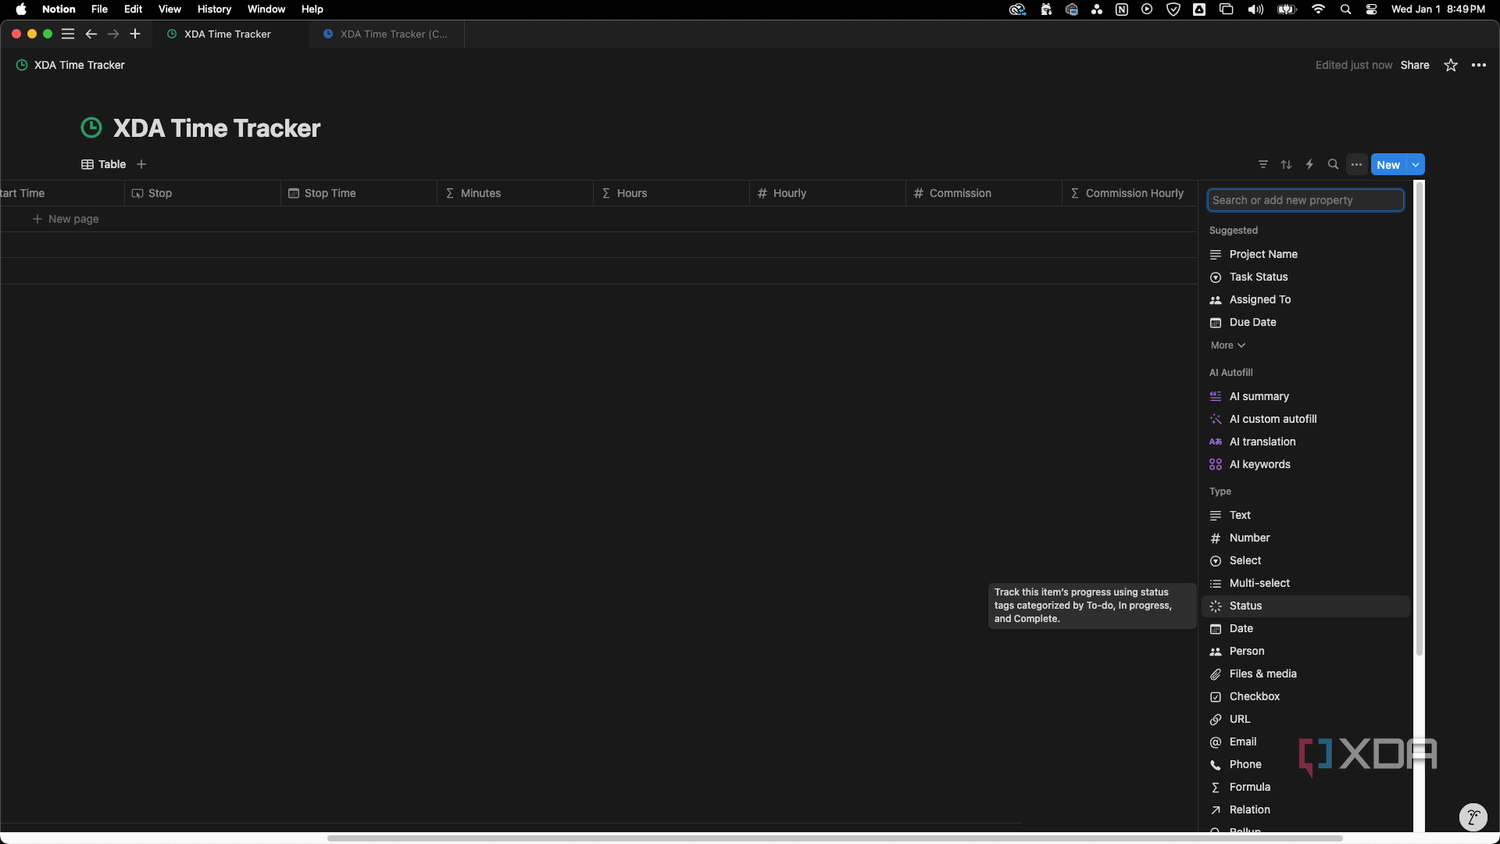Viewport: 1500px width, 844px height.
Task: Choose the Email property type
Action: 1305,742
